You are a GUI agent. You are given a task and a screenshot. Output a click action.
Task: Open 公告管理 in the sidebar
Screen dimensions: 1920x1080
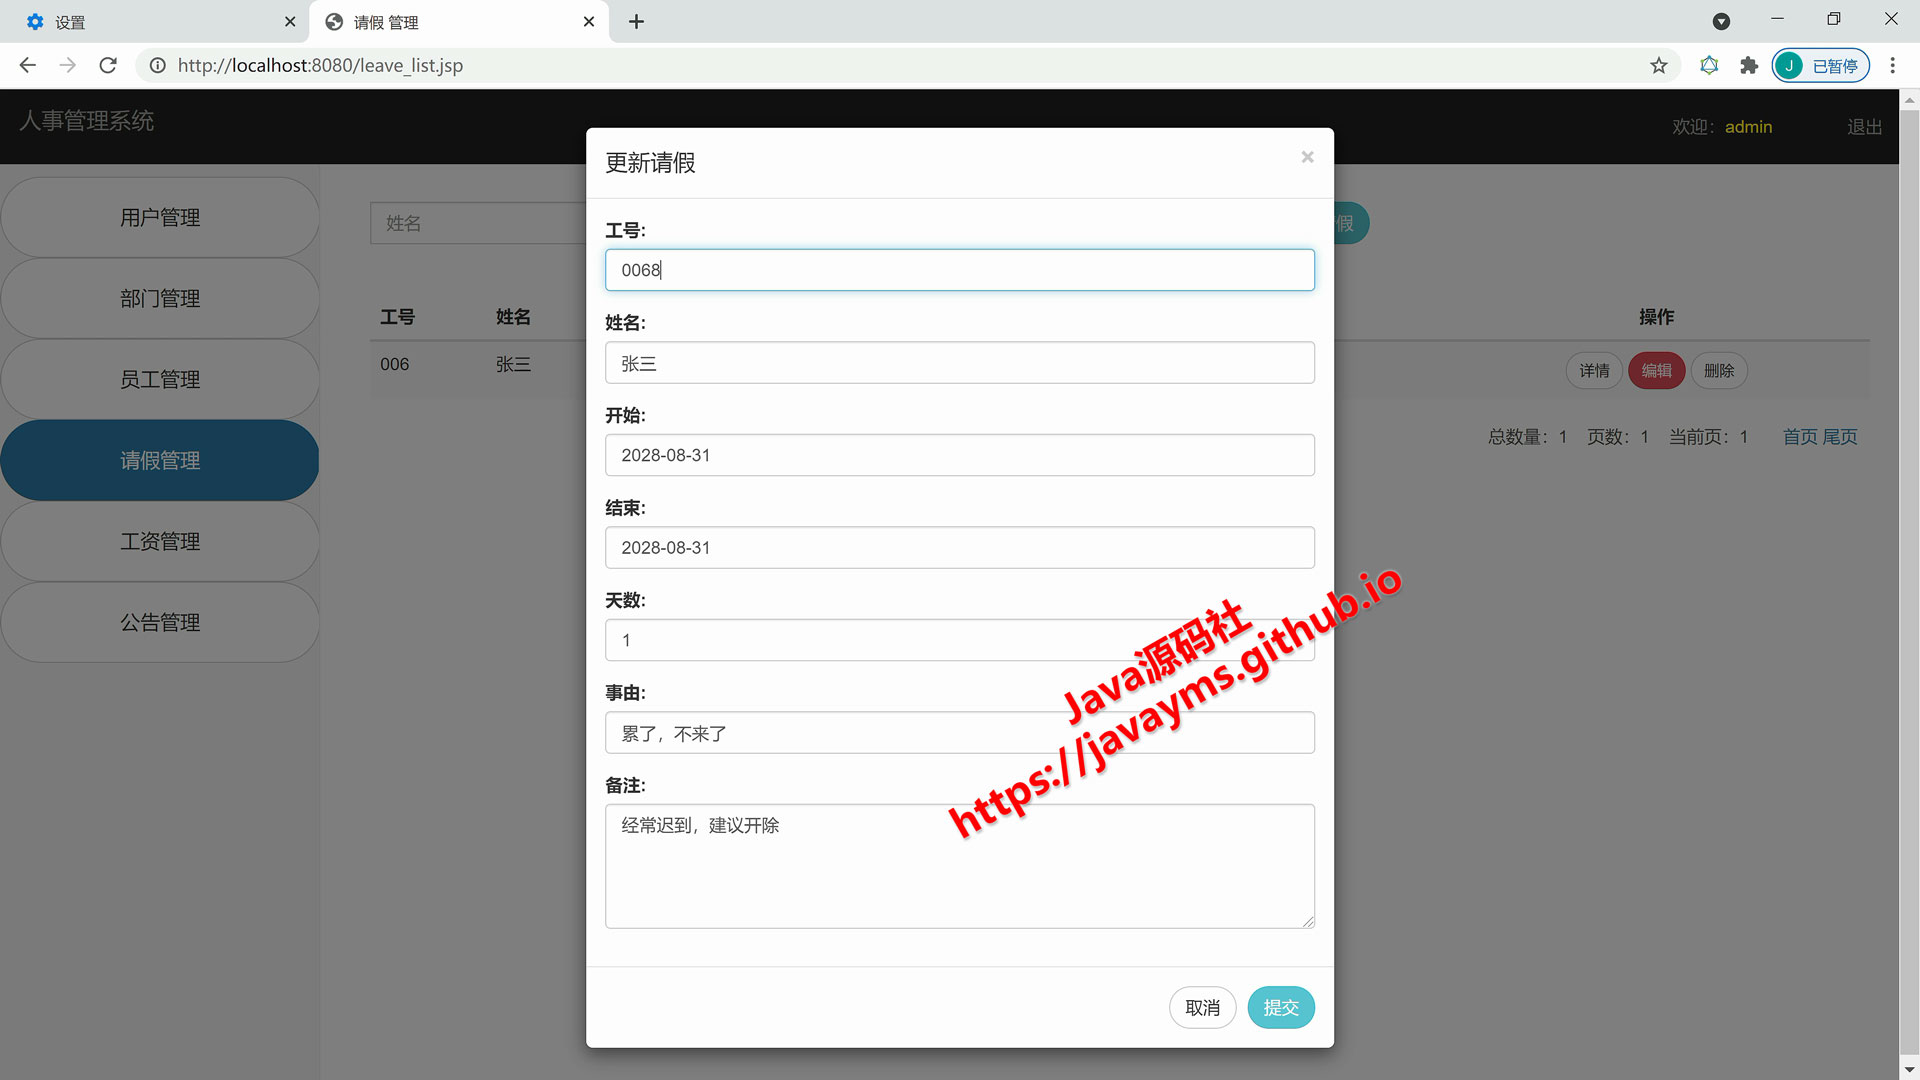160,623
